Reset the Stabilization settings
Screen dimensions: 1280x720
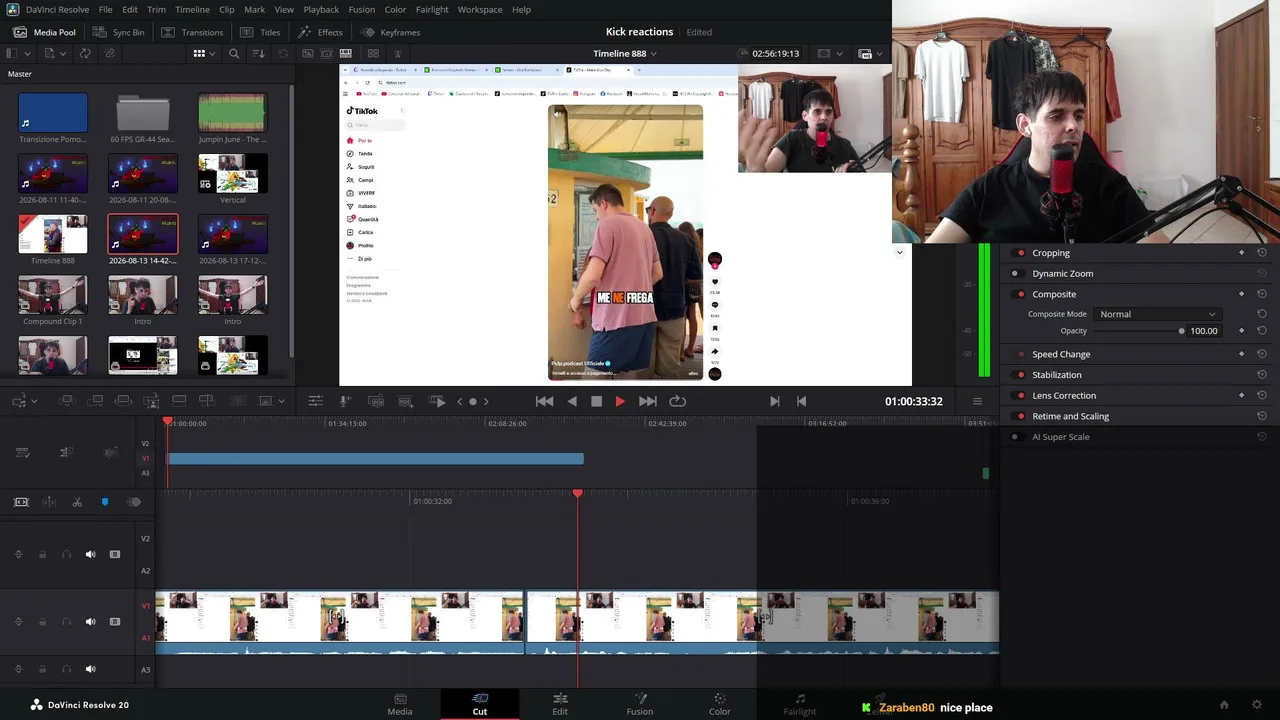[x=1261, y=375]
